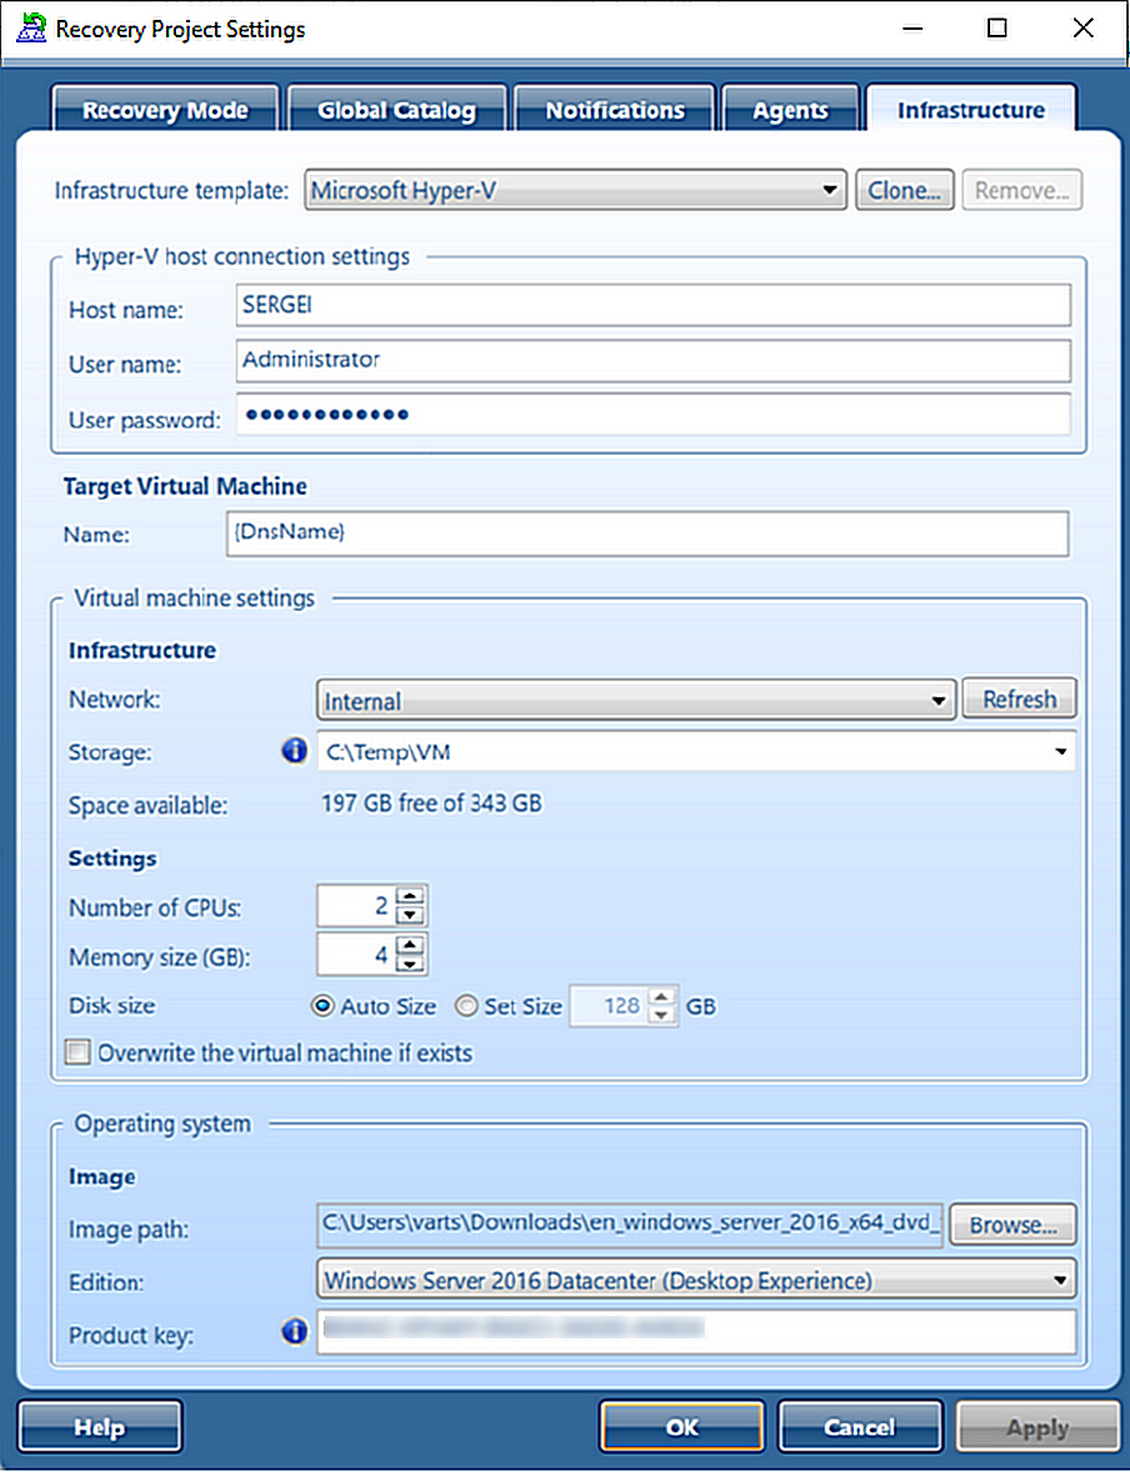Viewport: 1130px width, 1472px height.
Task: Click the info icon next to Storage
Action: point(294,752)
